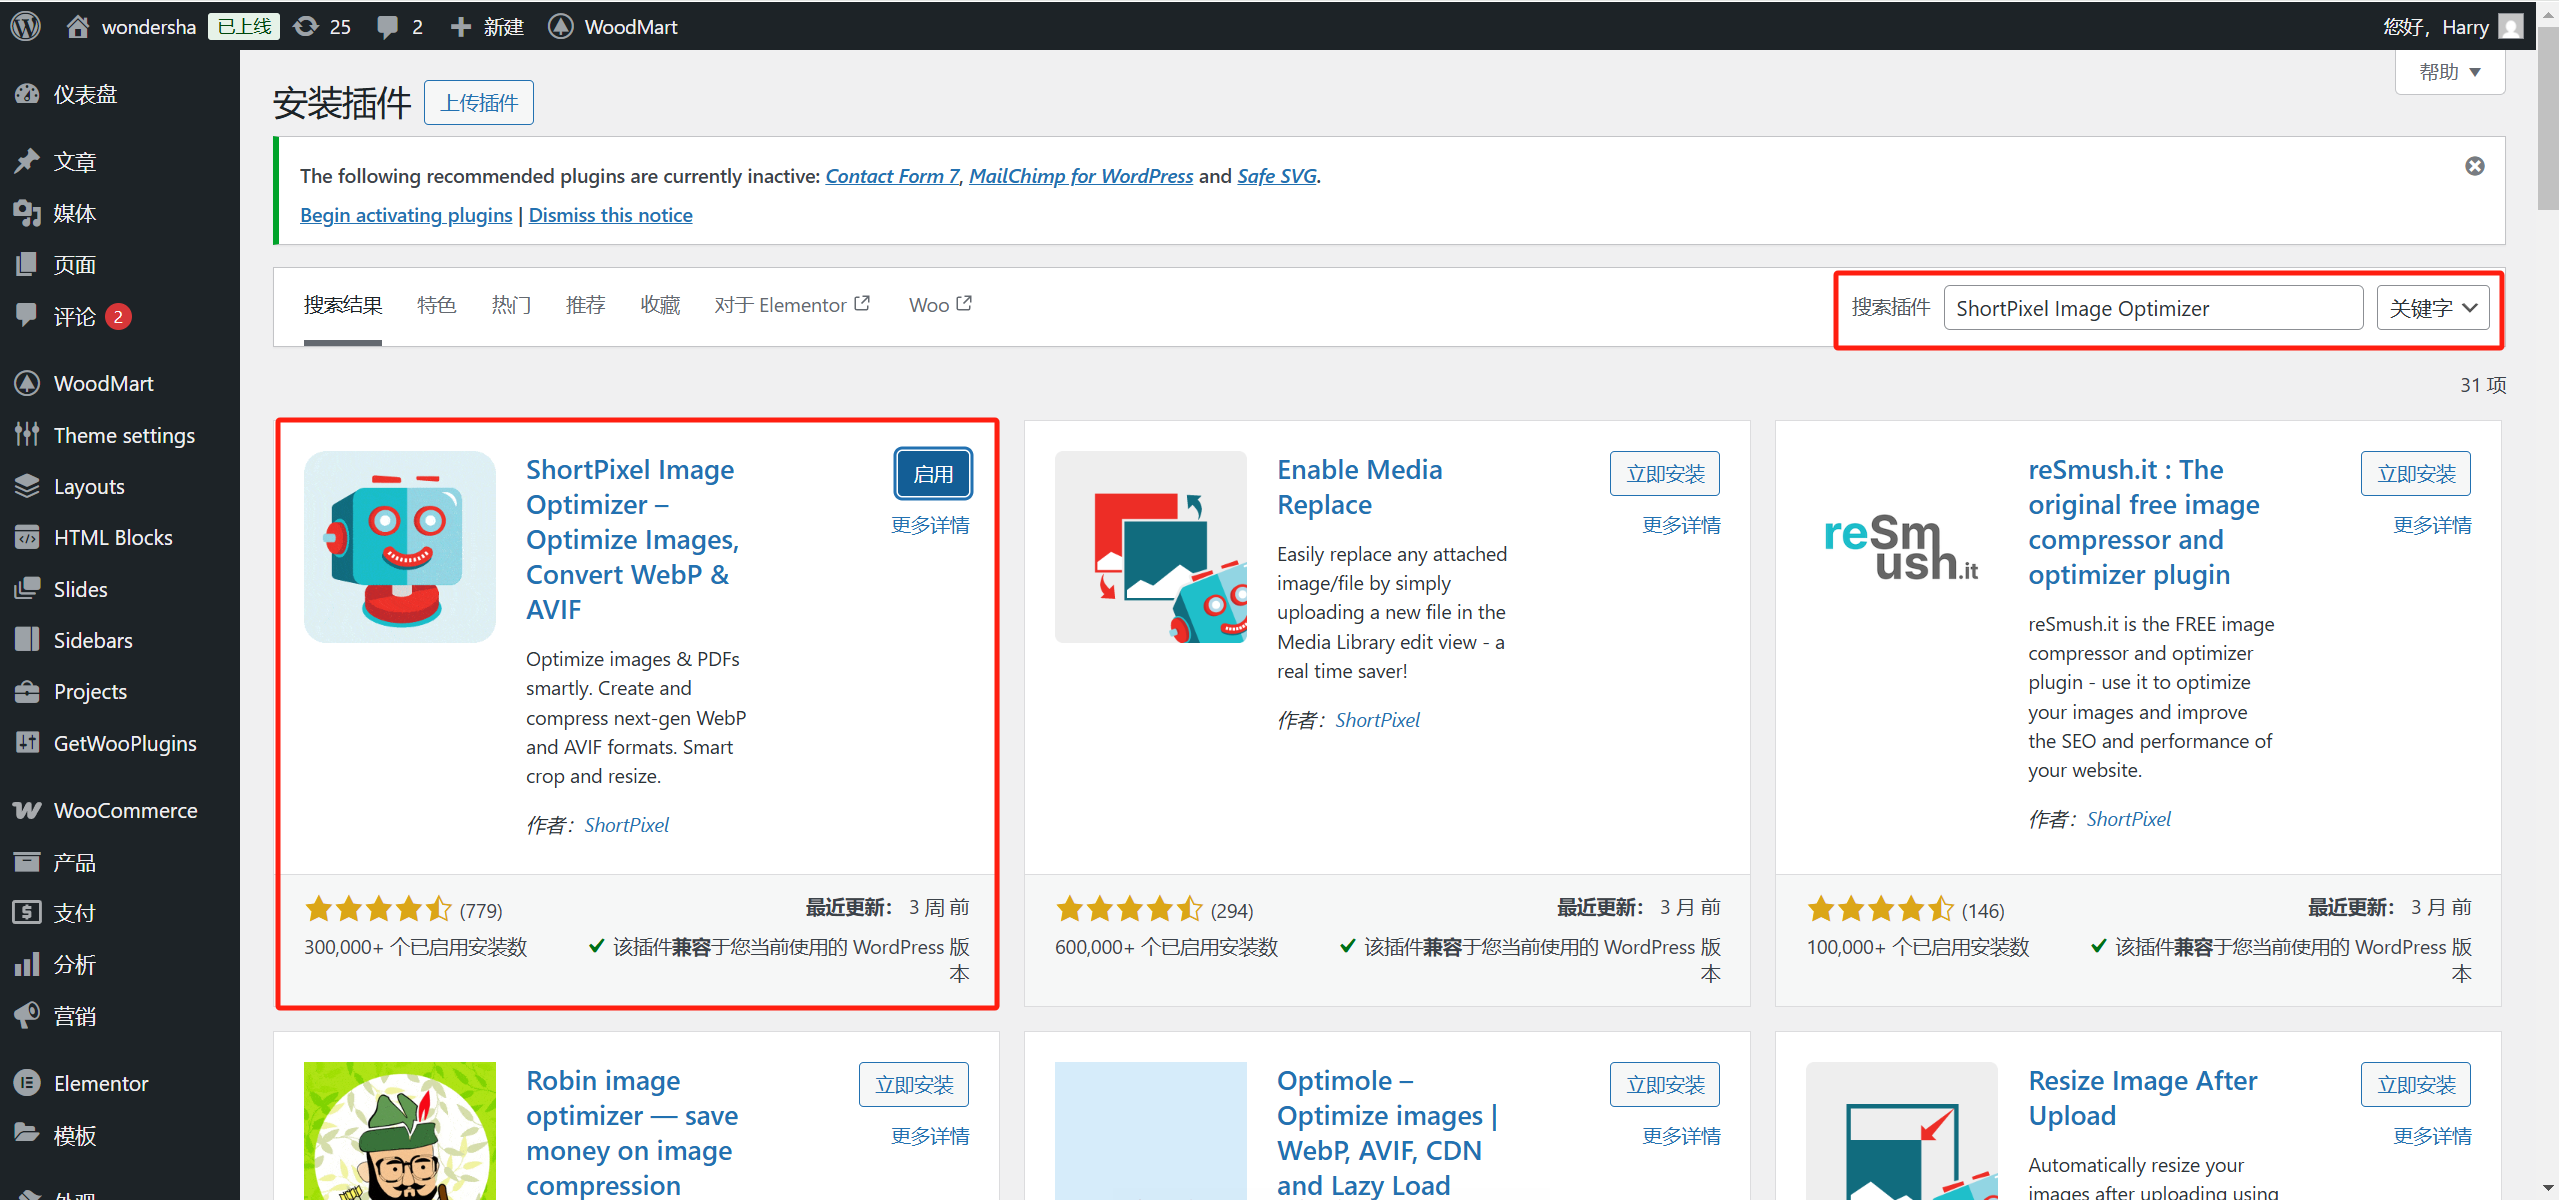Image resolution: width=2559 pixels, height=1200 pixels.
Task: Enable ShortPixel Image Optimizer via 启用 button
Action: point(932,473)
